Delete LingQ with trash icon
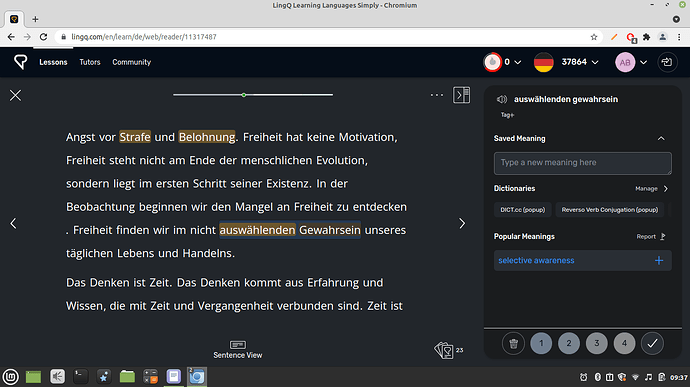The height and width of the screenshot is (387, 690). [513, 343]
